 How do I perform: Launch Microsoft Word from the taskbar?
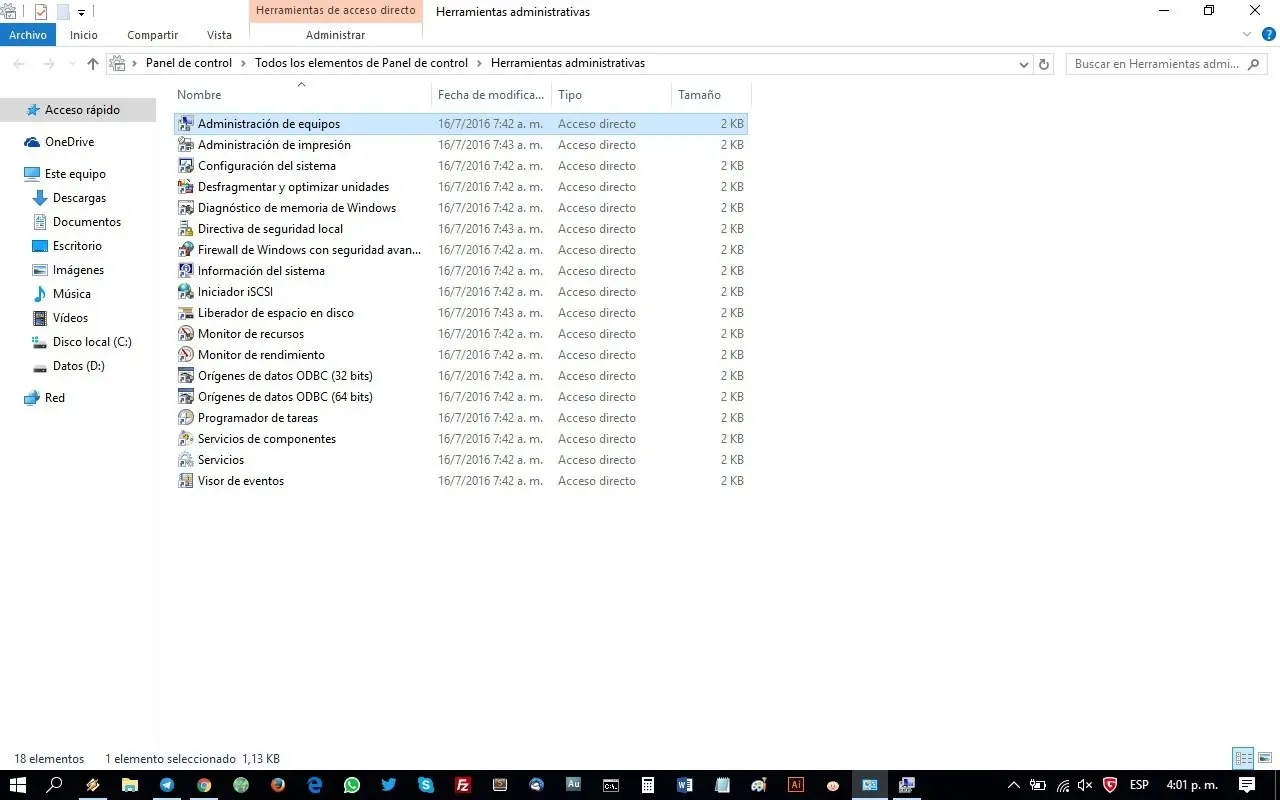tap(684, 785)
